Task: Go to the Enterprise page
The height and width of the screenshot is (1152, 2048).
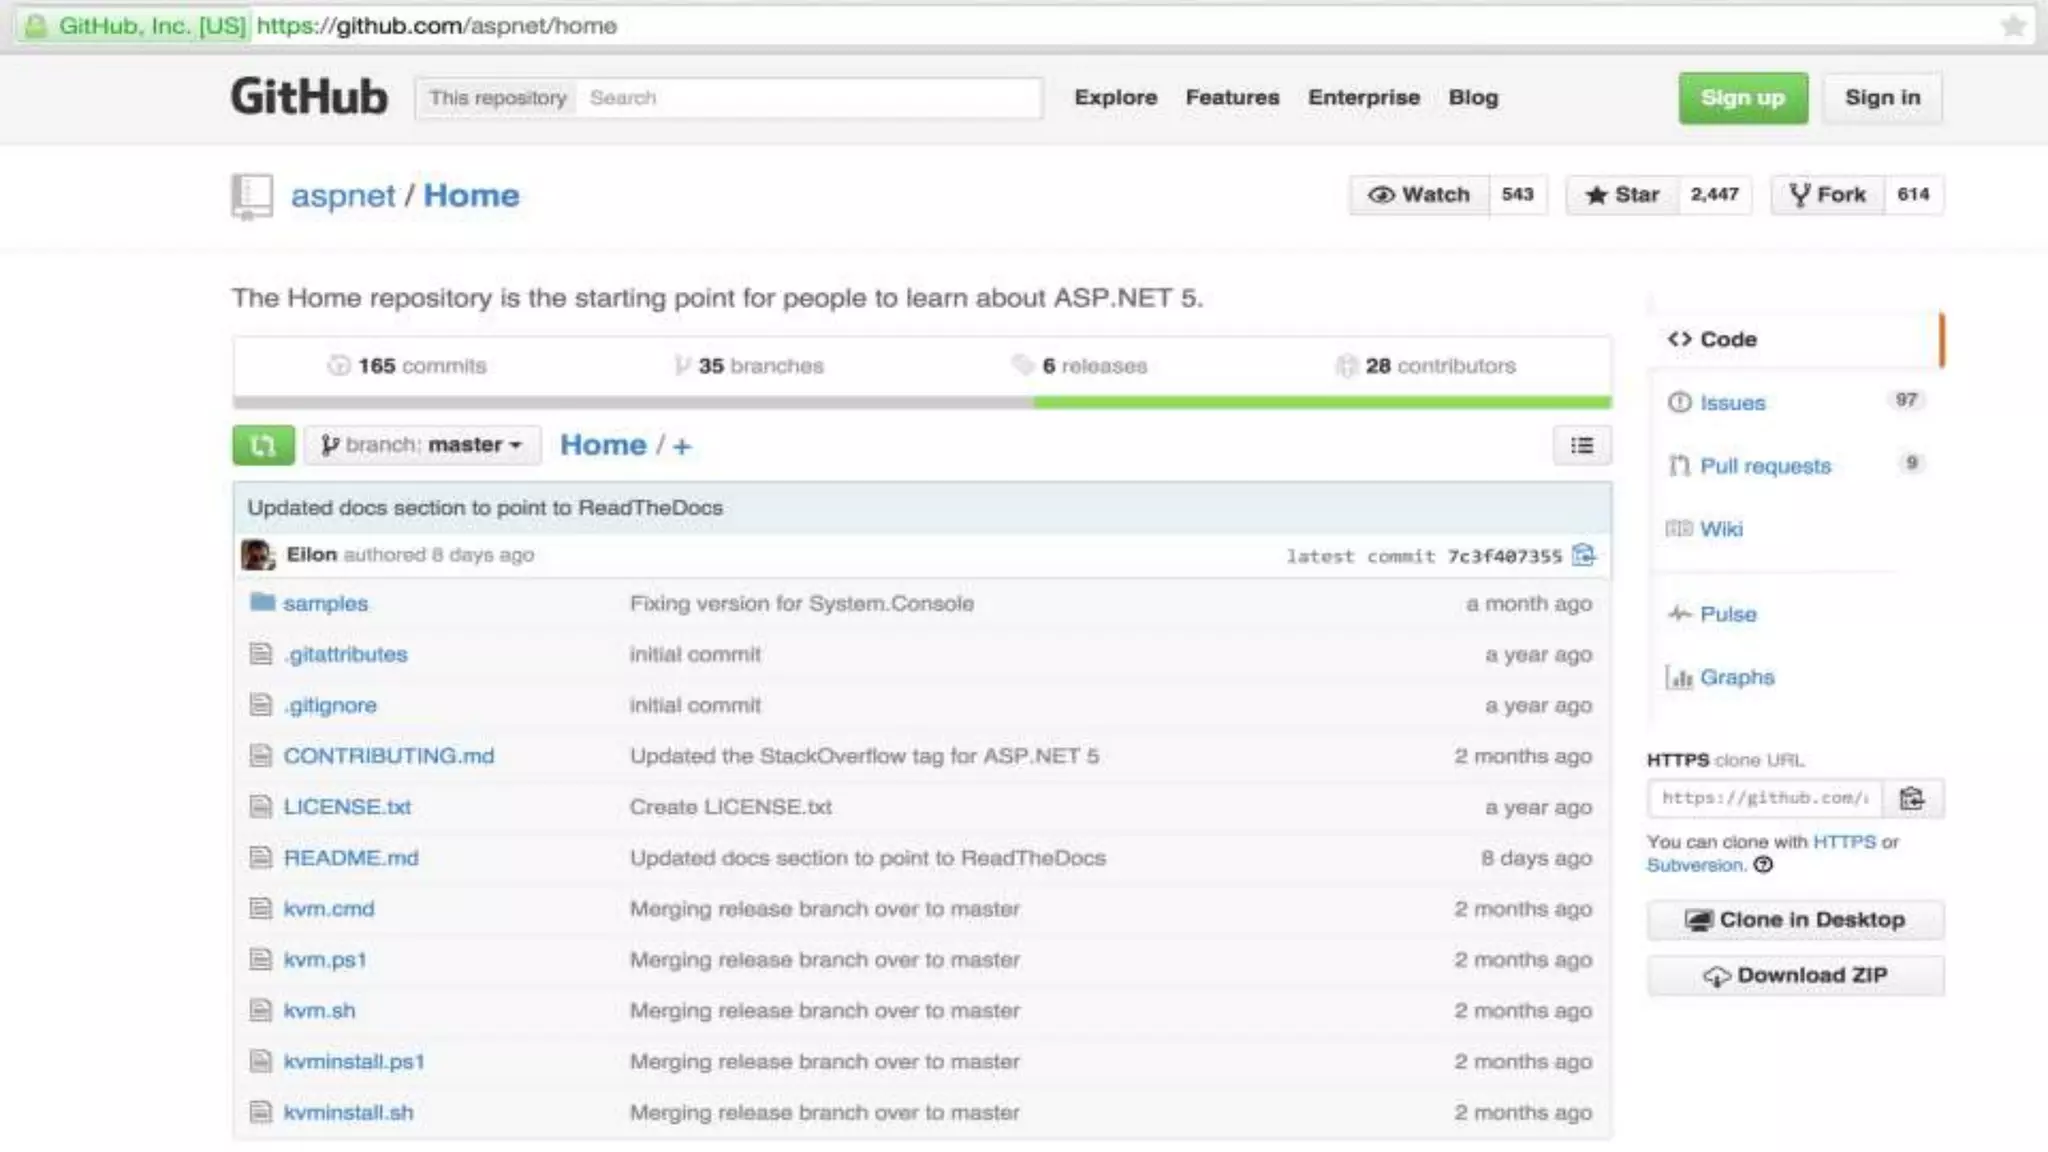Action: tap(1364, 98)
